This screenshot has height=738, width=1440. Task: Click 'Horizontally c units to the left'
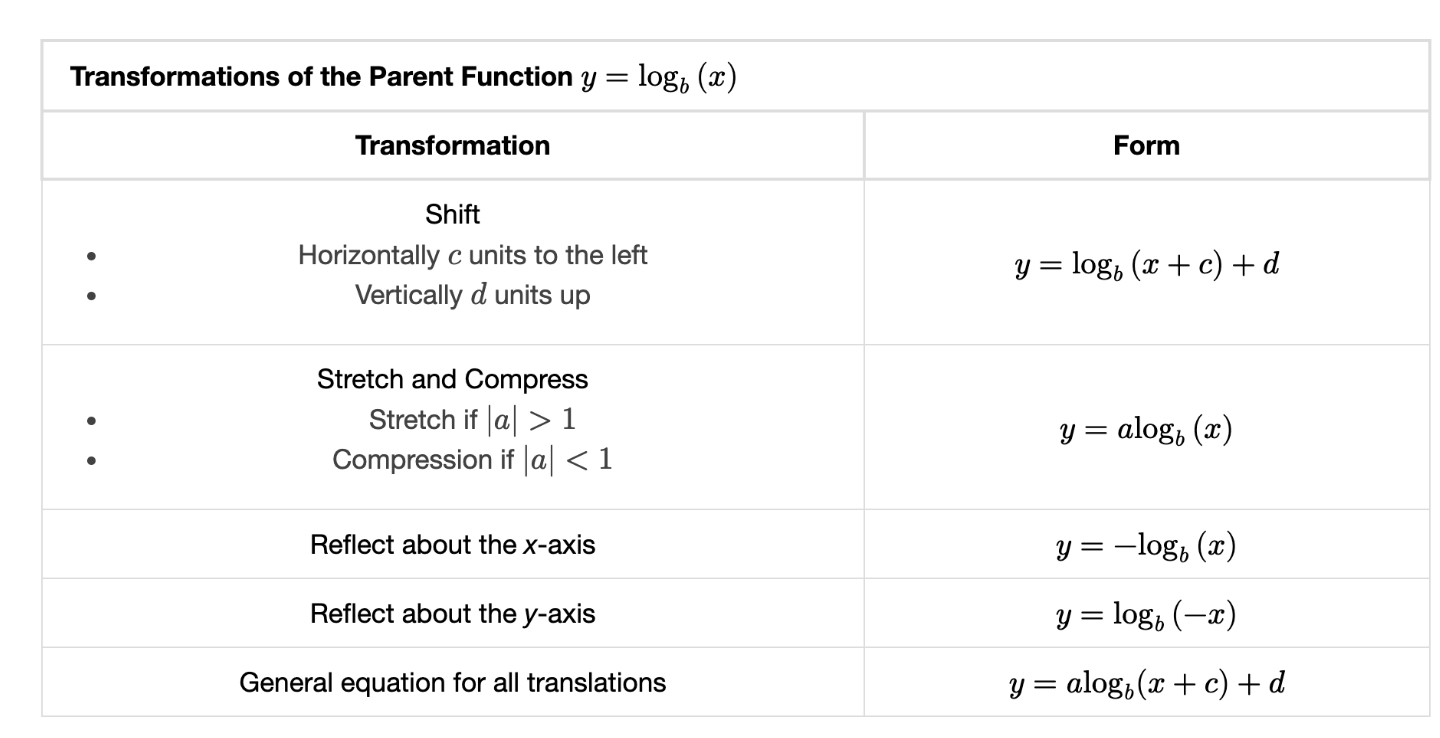473,255
